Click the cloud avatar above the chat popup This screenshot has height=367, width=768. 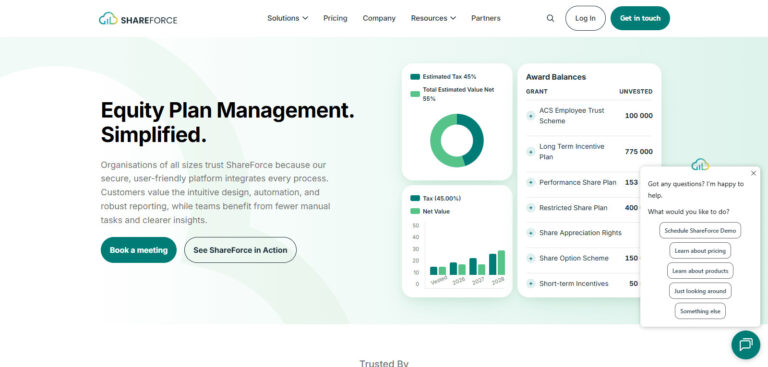700,165
